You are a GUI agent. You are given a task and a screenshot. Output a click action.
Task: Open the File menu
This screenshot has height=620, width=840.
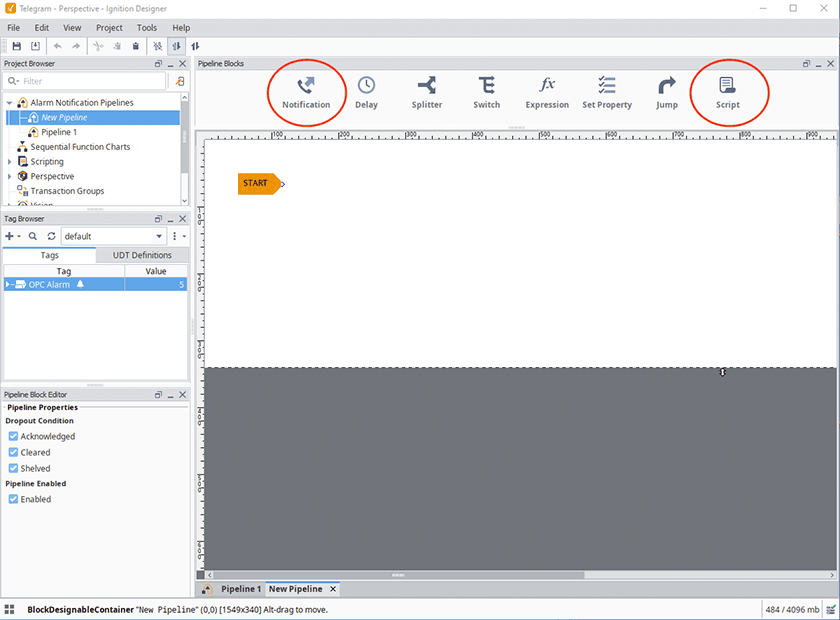[13, 28]
